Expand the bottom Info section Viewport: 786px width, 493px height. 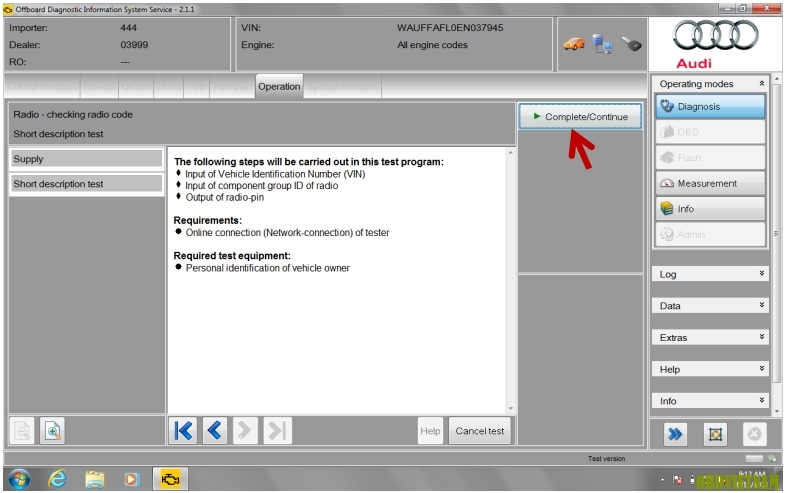click(710, 401)
